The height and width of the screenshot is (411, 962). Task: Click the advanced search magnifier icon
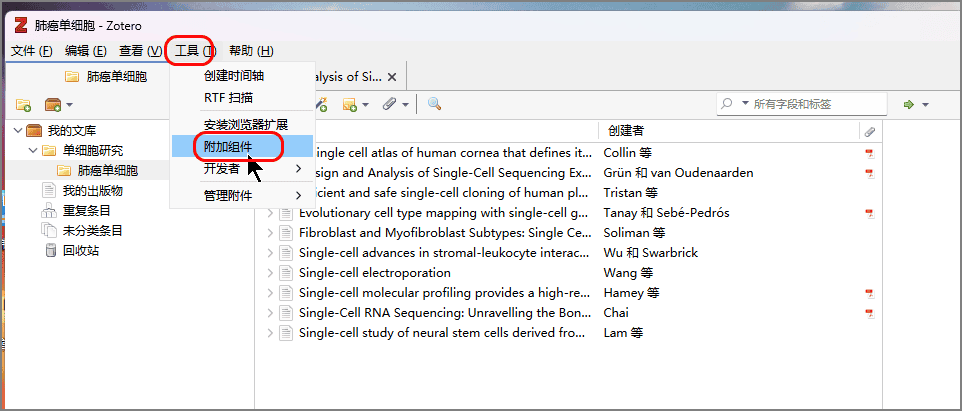434,104
